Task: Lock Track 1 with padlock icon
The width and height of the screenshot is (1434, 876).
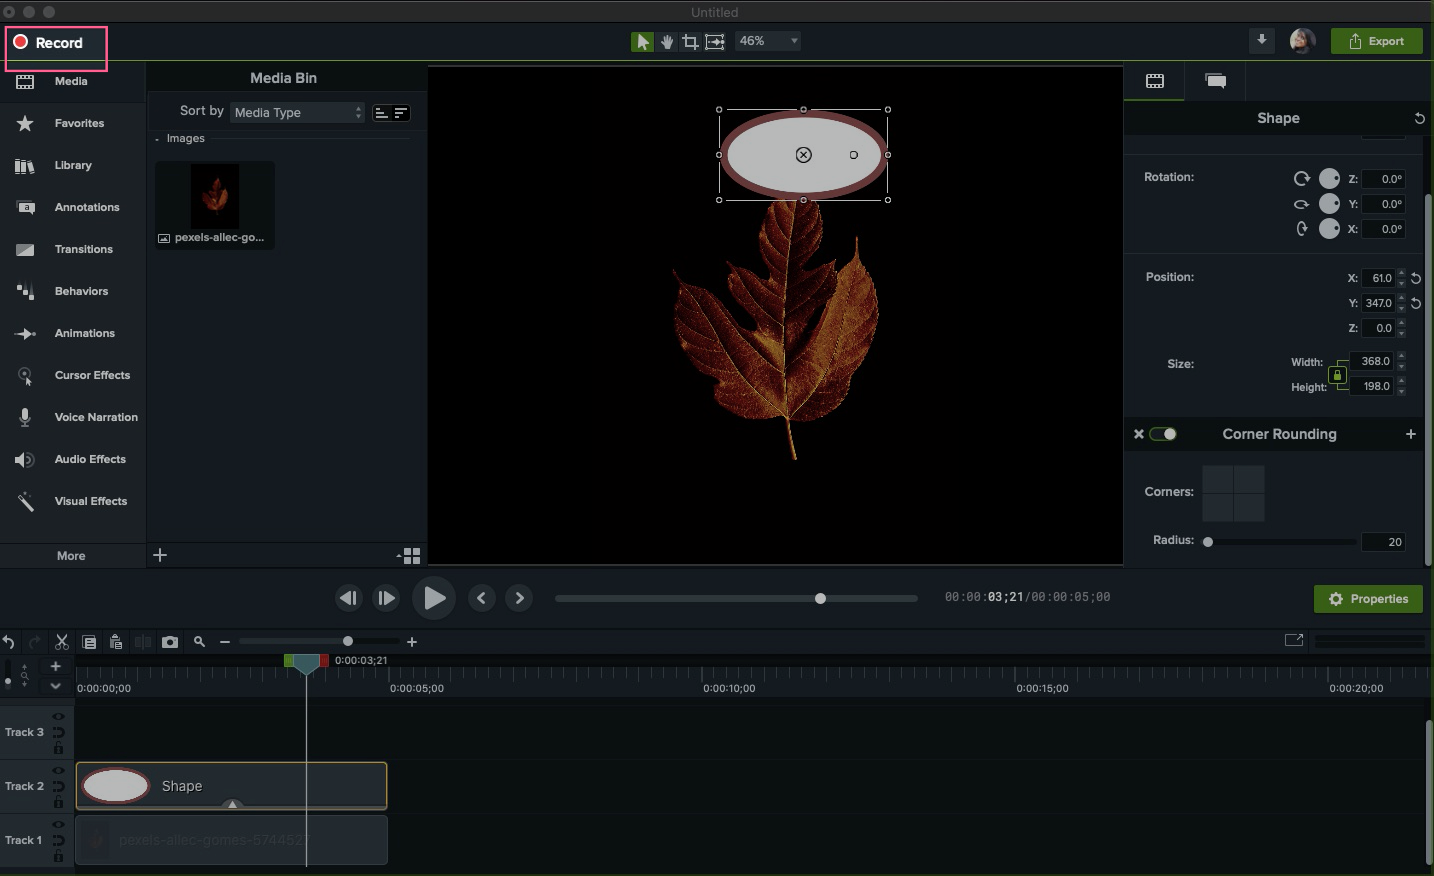Action: point(59,857)
